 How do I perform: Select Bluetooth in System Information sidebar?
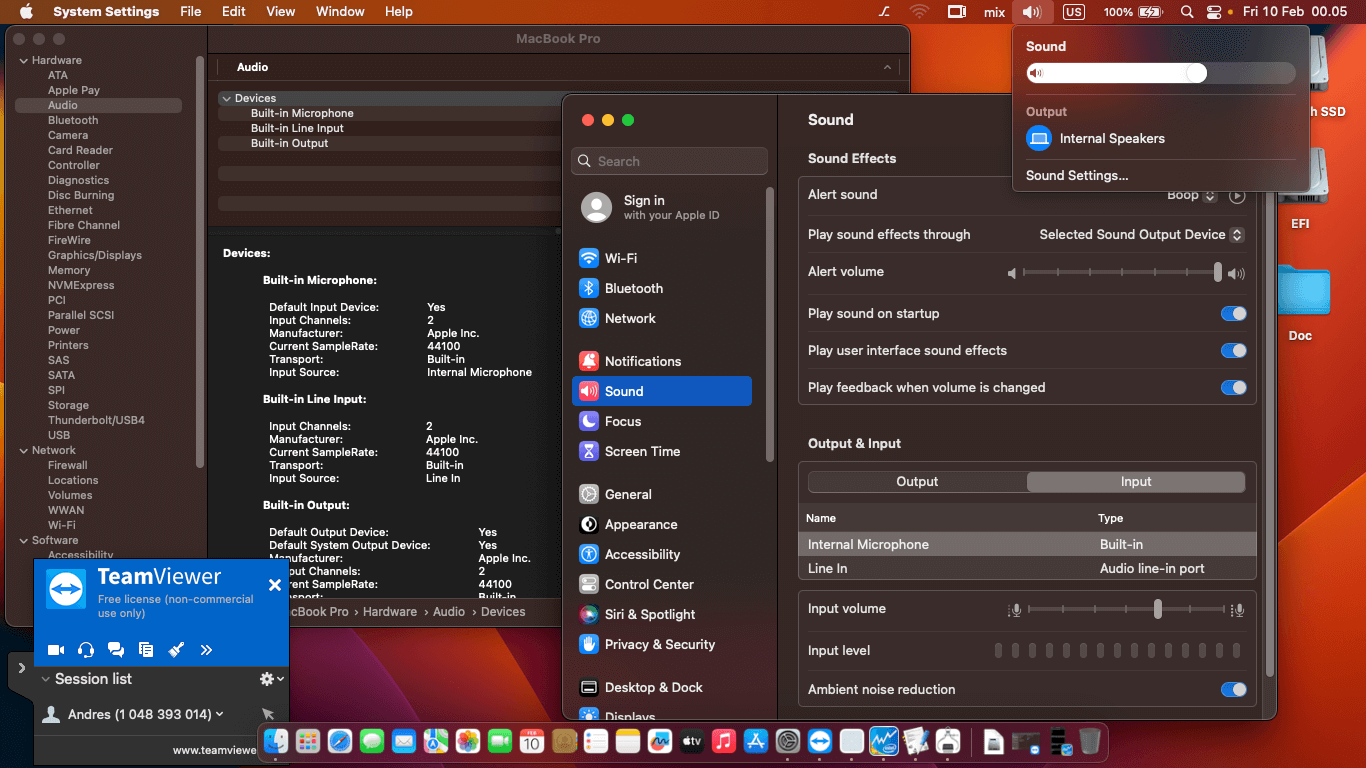(73, 120)
